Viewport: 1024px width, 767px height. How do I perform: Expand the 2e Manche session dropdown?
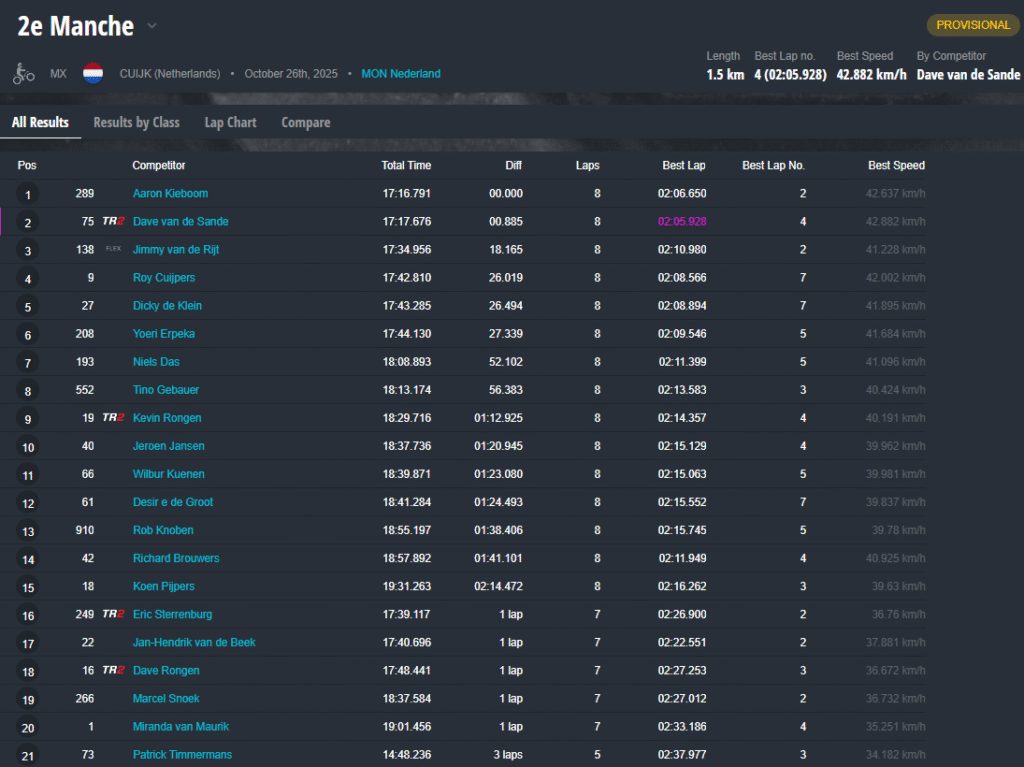[151, 26]
